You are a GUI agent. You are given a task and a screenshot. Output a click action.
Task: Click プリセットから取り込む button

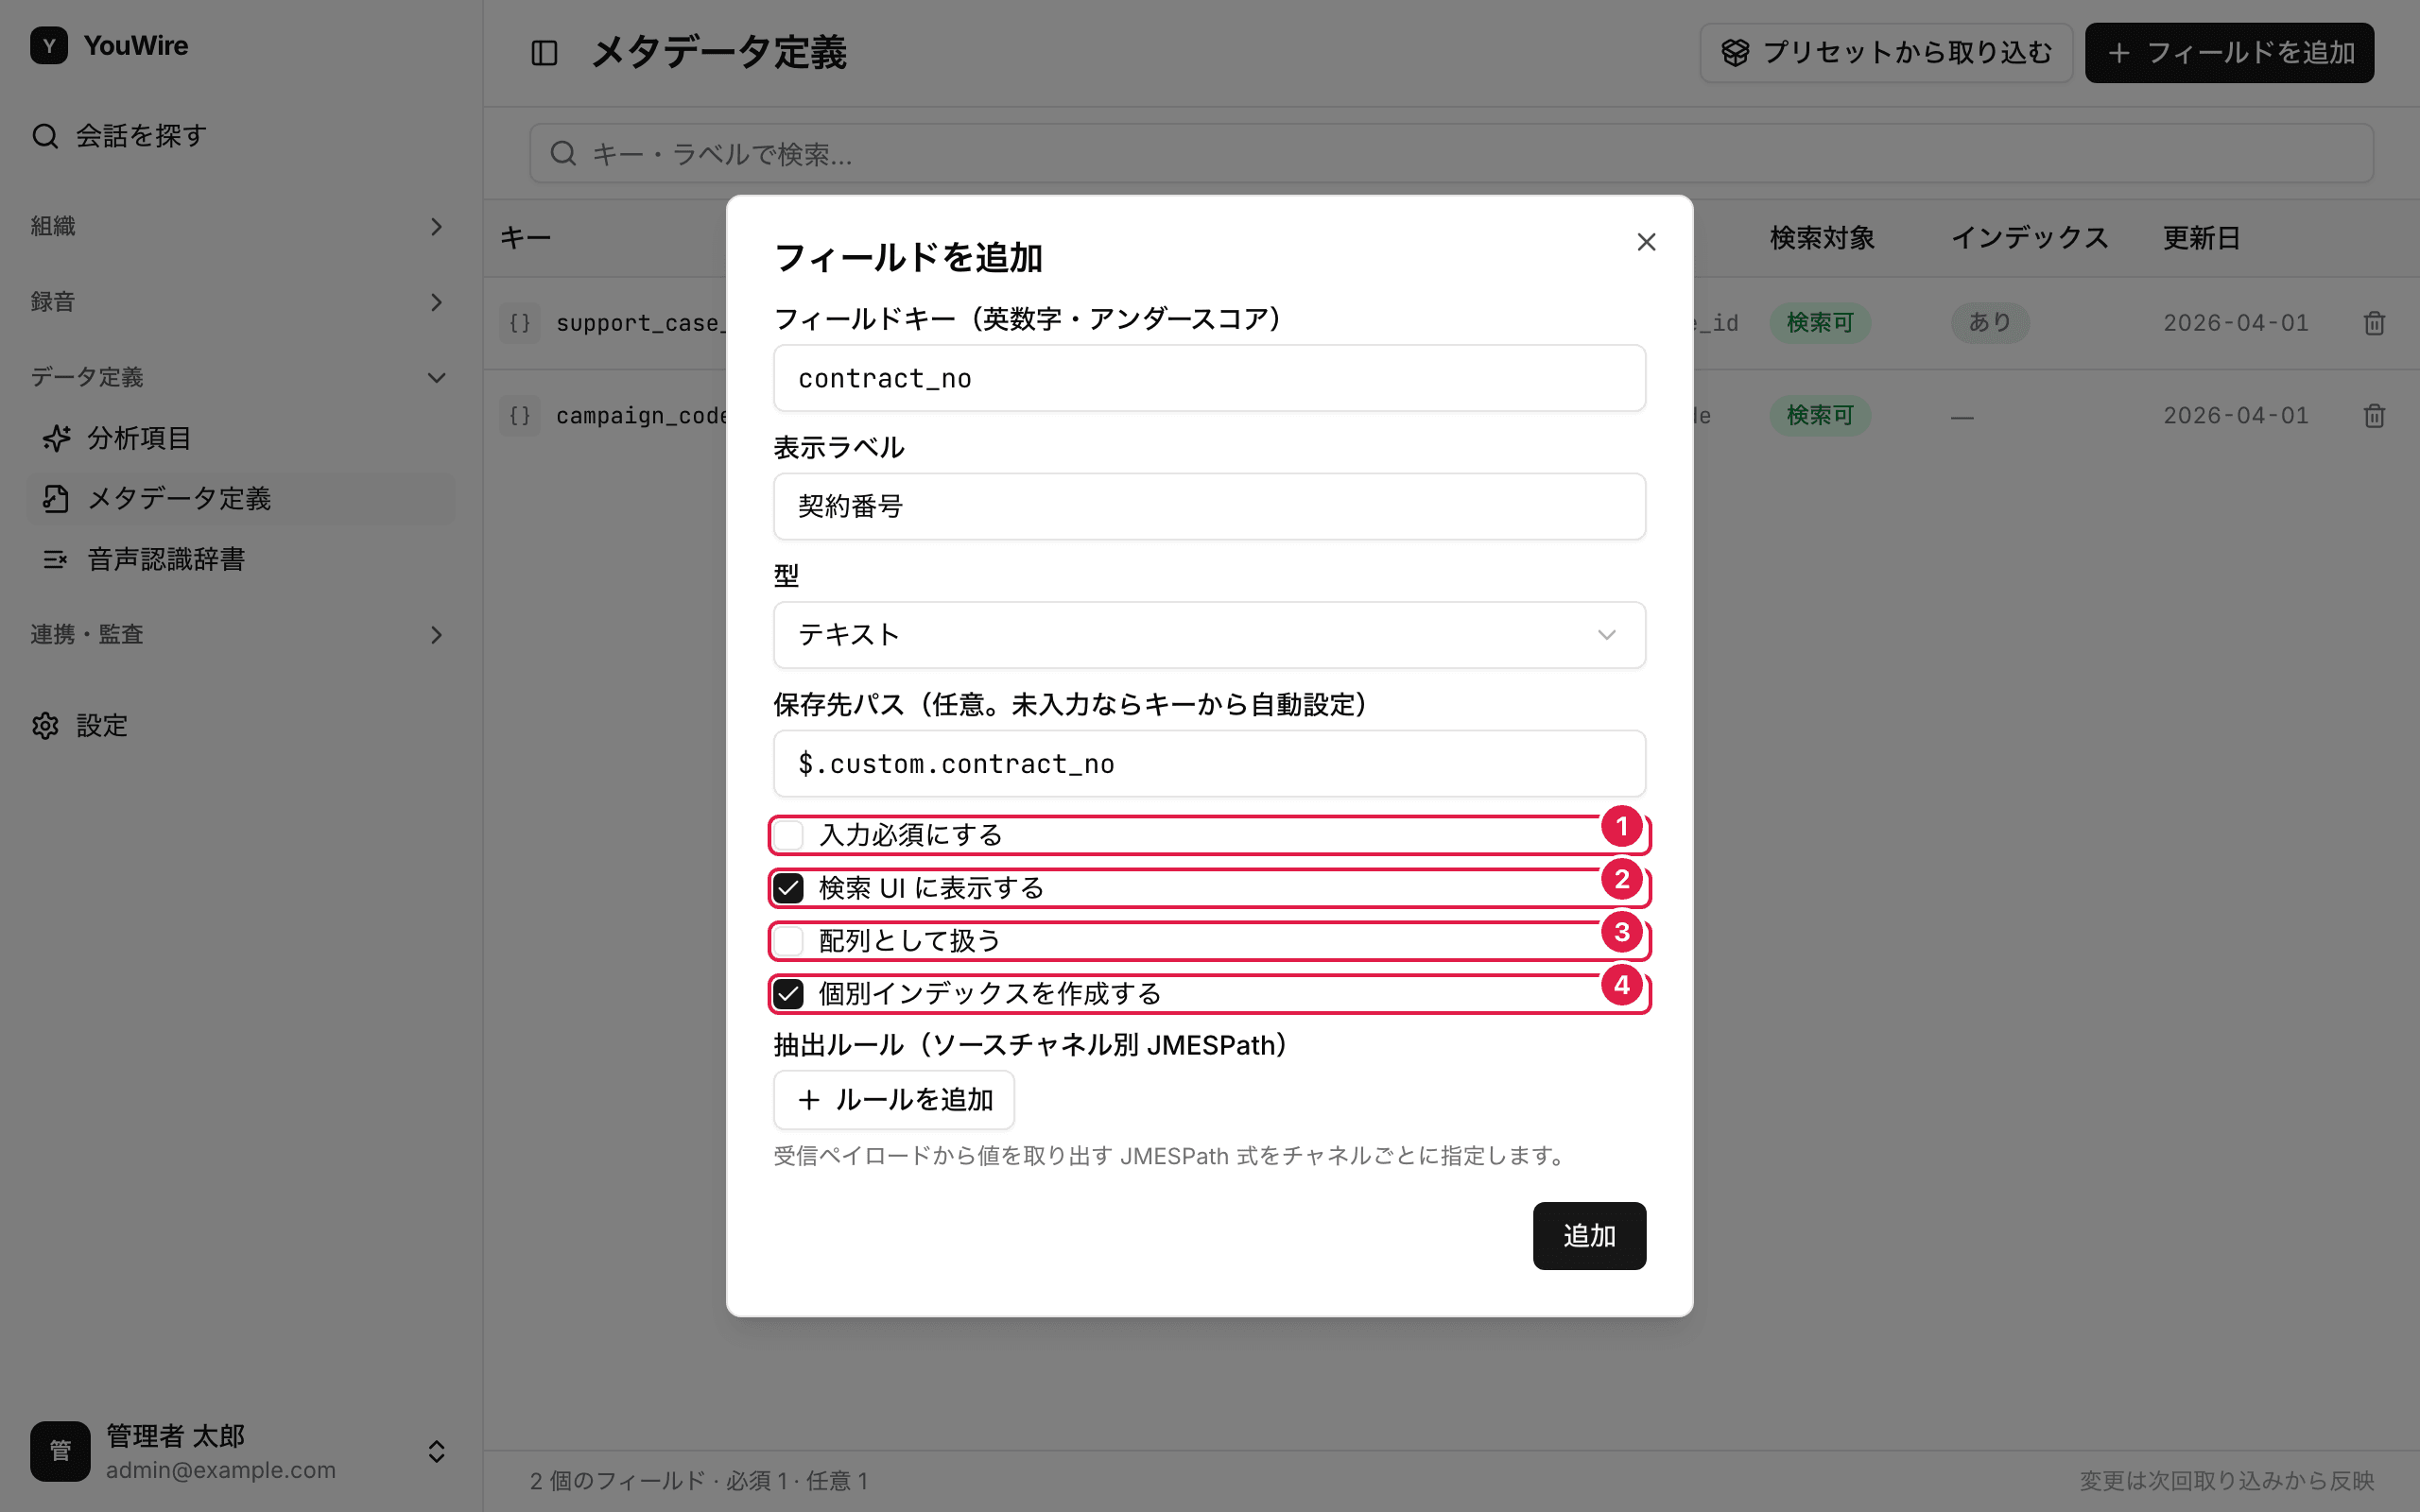coord(1886,53)
